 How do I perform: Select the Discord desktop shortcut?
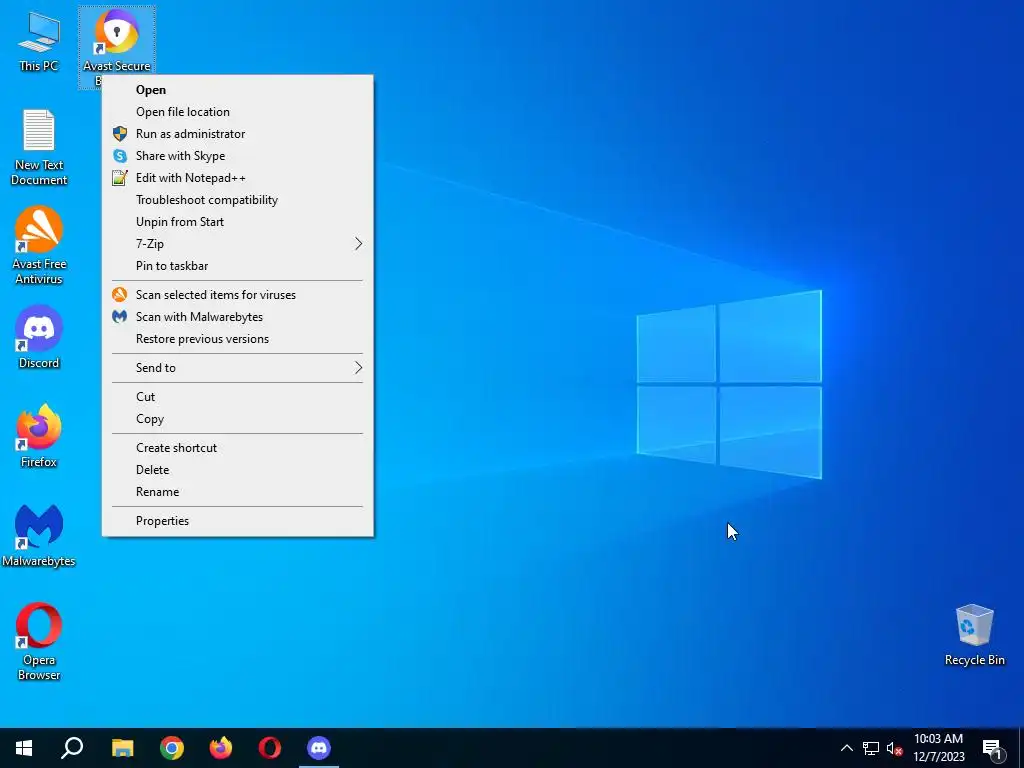pos(39,338)
